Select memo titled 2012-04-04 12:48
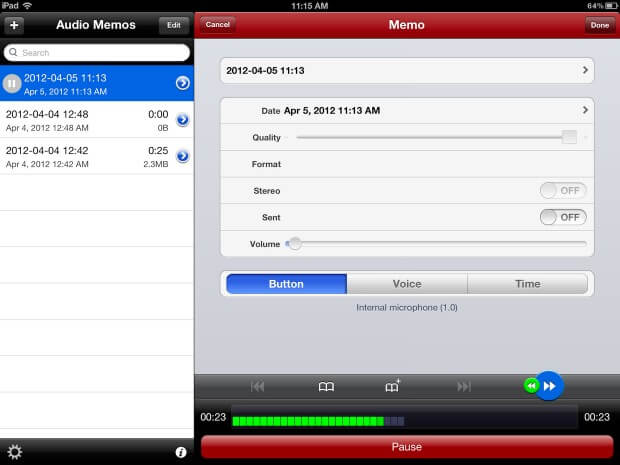Screen dimensions: 620x465 click(97, 120)
